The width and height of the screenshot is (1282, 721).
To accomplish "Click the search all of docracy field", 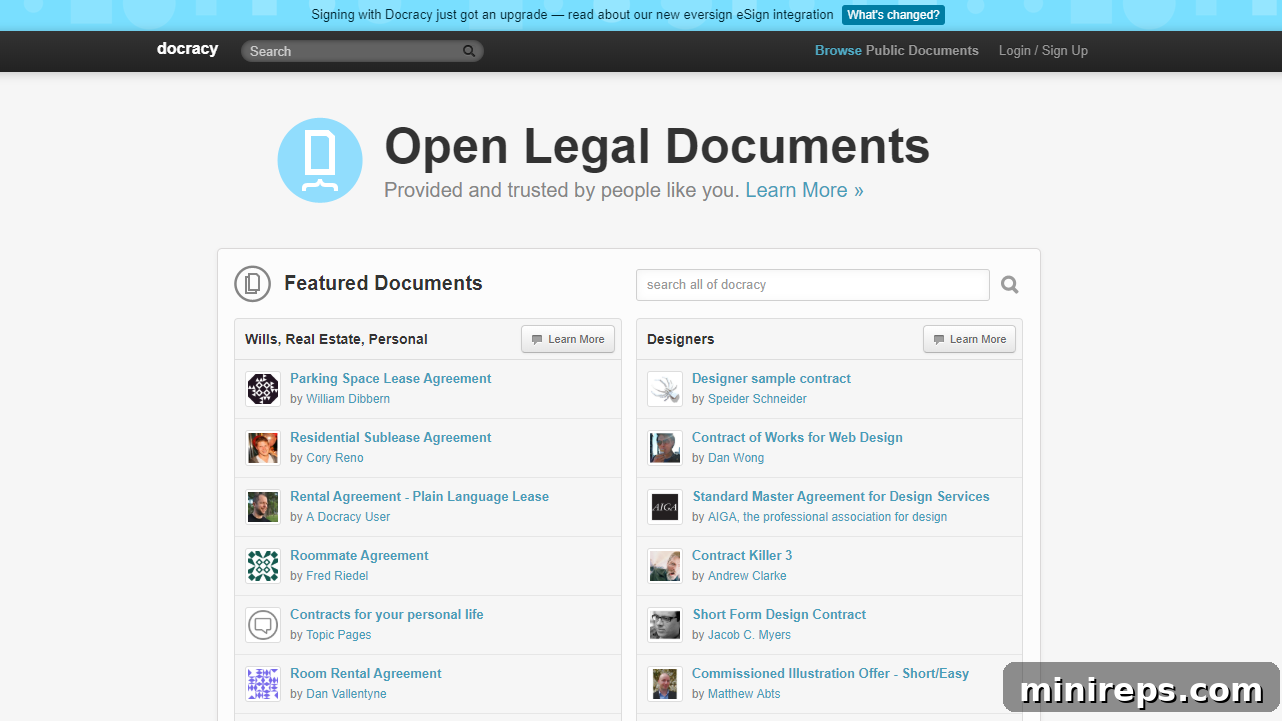I will pos(813,285).
